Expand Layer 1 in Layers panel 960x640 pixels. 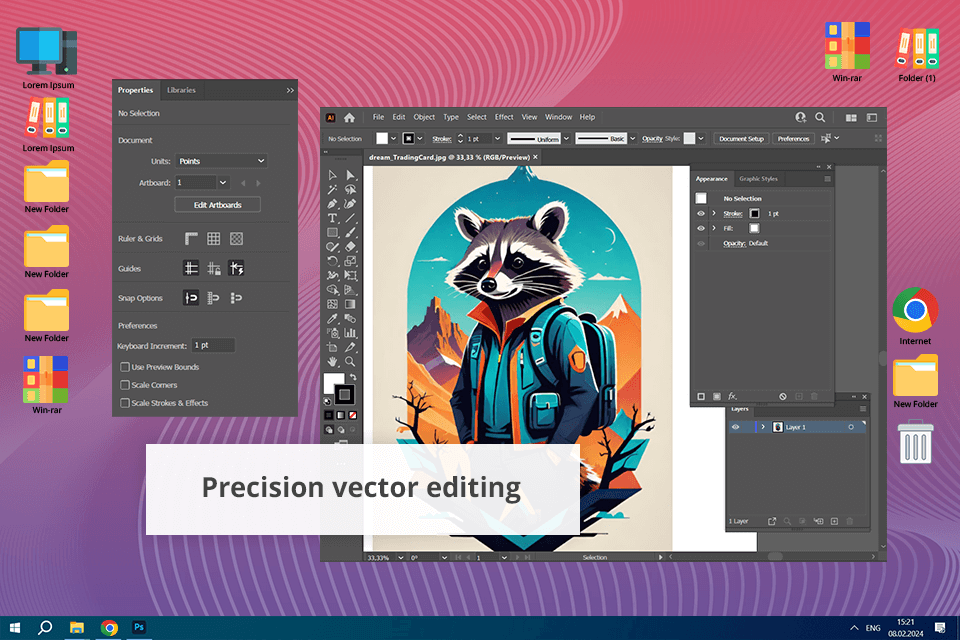763,427
